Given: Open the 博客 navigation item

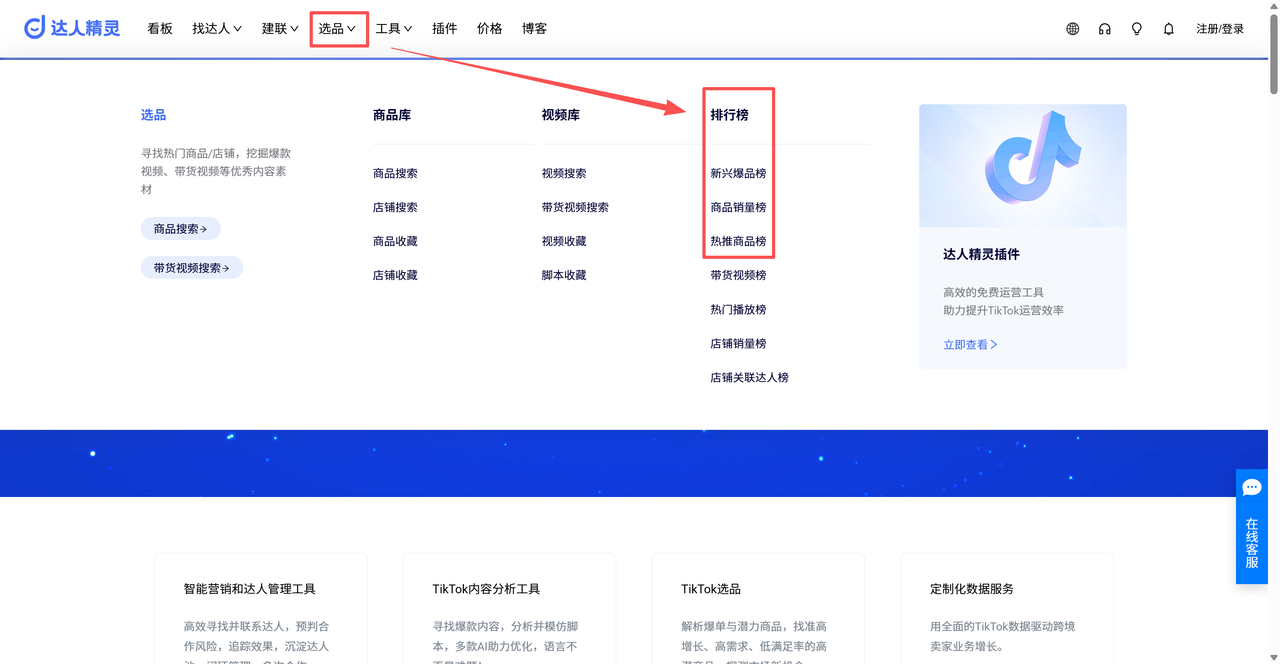Looking at the screenshot, I should pyautogui.click(x=534, y=29).
